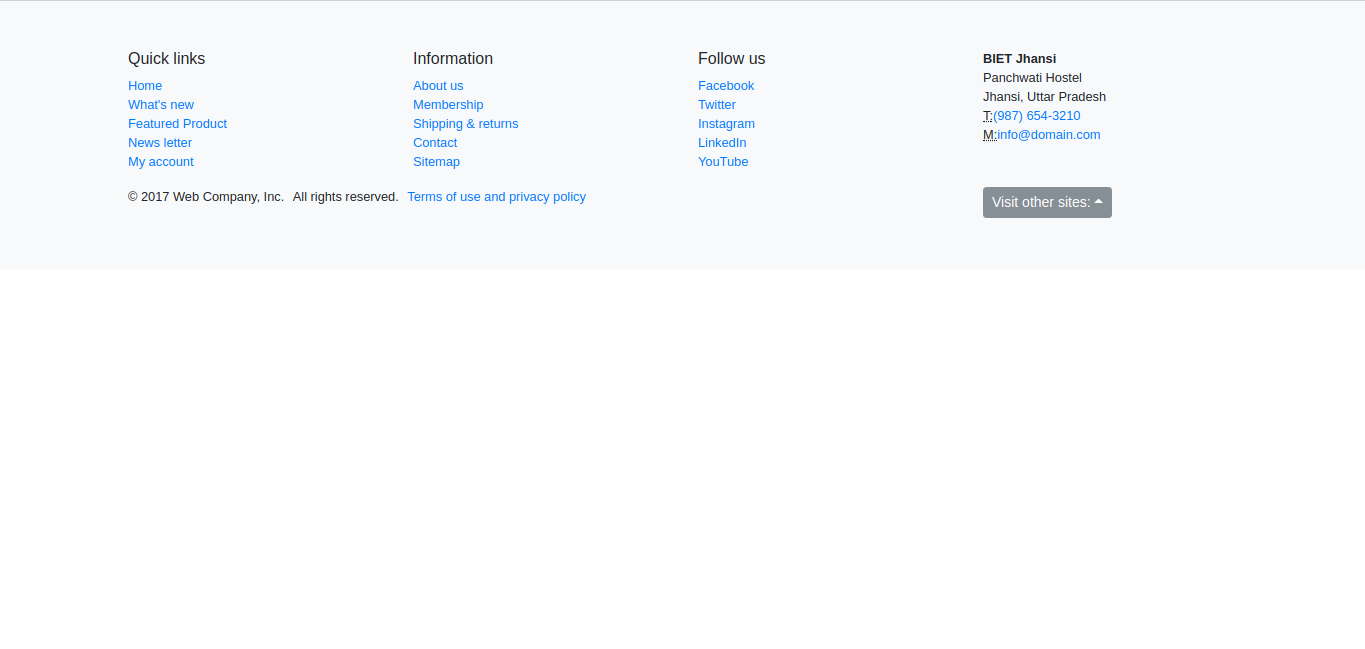Click the M: mail abbreviation
Viewport: 1365px width, 649px height.
coord(990,135)
